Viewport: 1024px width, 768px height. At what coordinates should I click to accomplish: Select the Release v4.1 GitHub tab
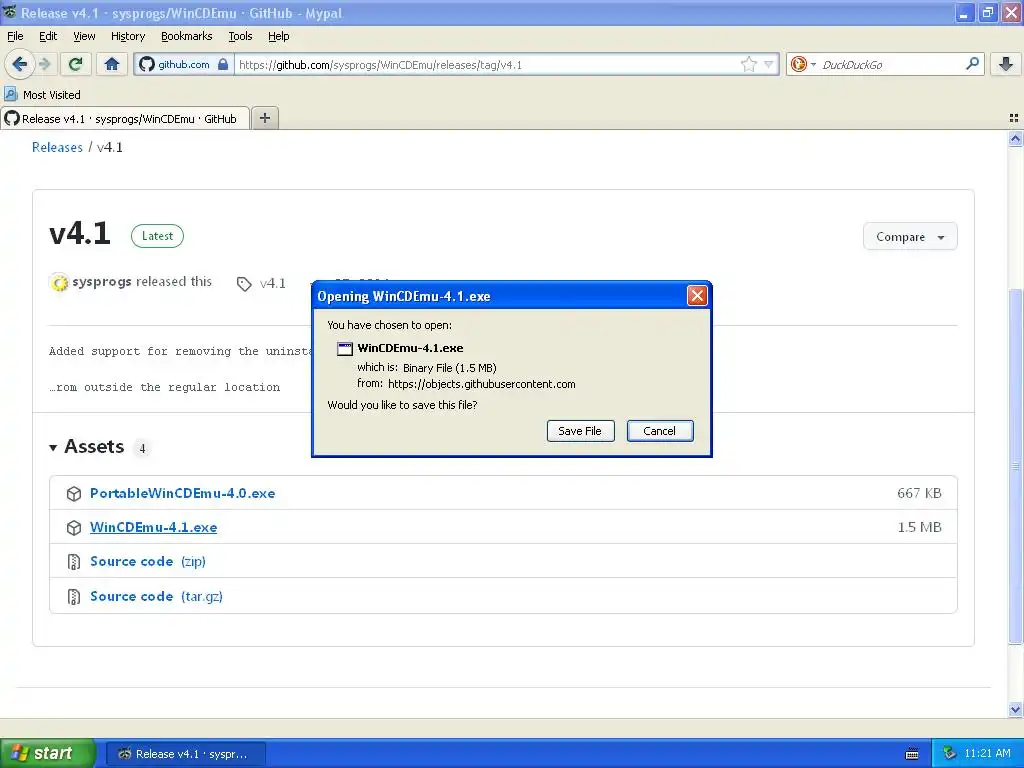coord(125,118)
